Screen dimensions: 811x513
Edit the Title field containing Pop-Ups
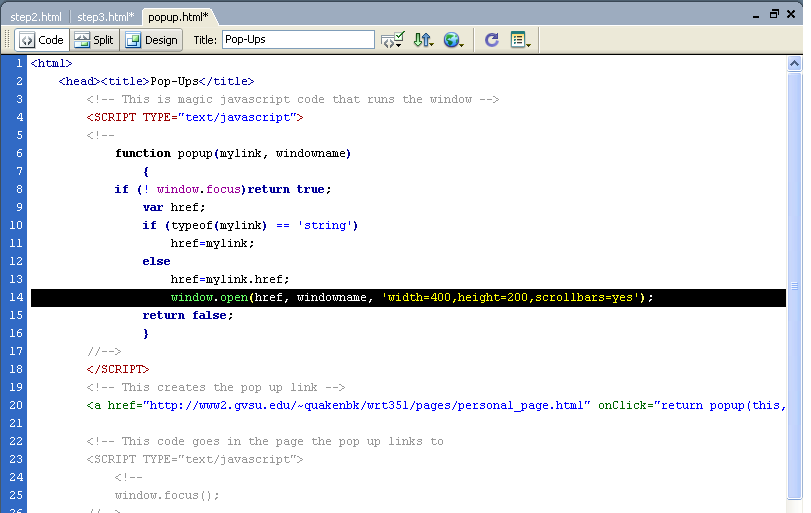(x=298, y=40)
